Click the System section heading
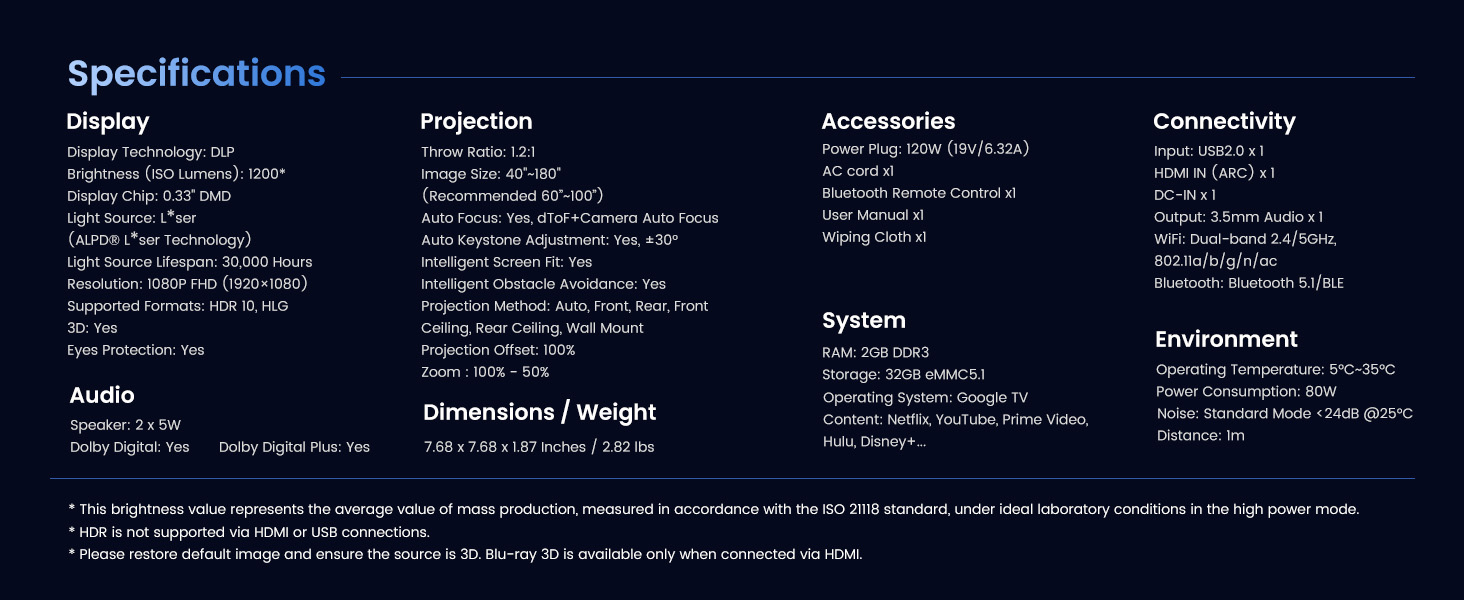1464x600 pixels. (x=864, y=321)
